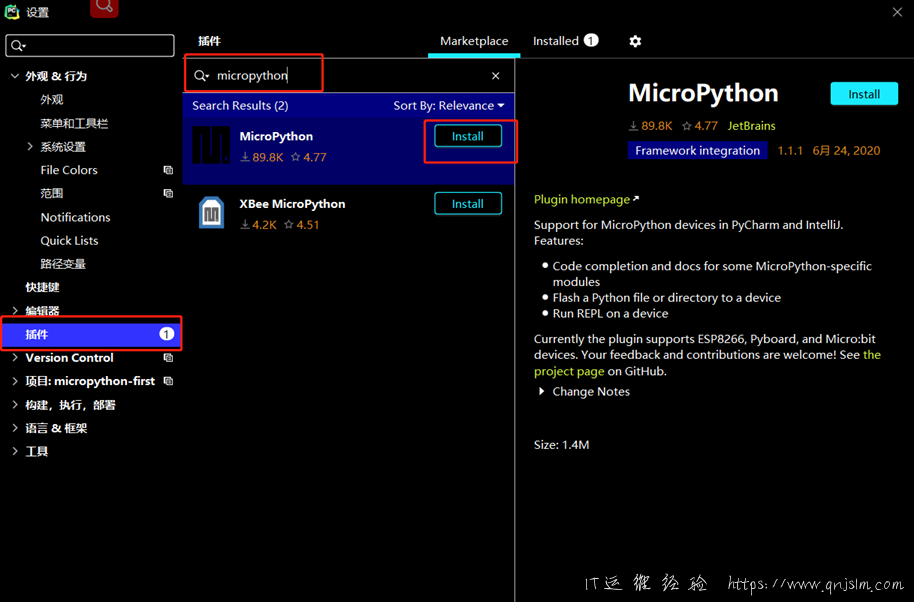Expand 项目: micropython-first section
This screenshot has height=602, width=914.
coord(15,381)
